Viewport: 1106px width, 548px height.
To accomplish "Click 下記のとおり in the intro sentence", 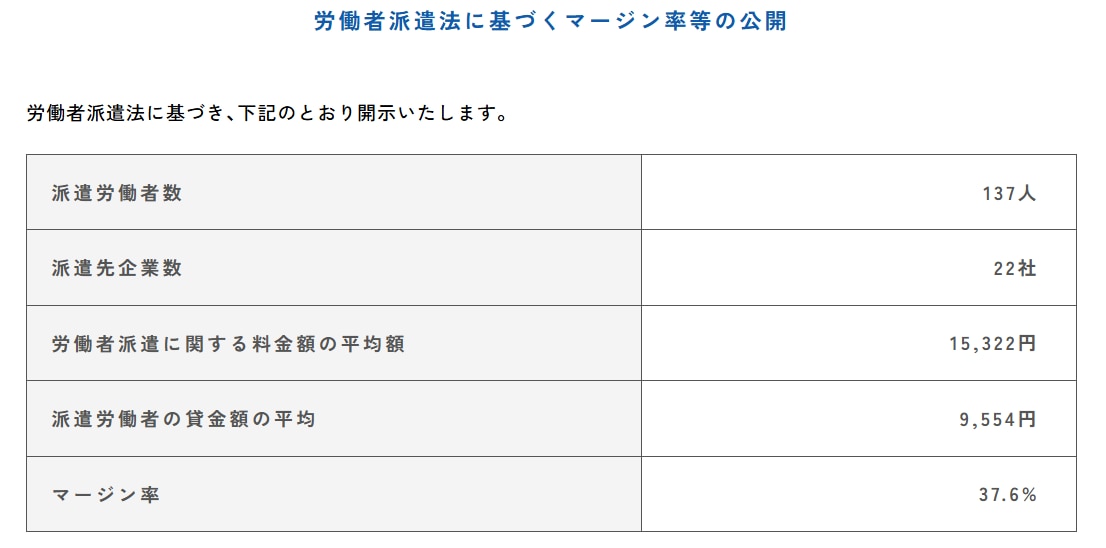I will [295, 113].
